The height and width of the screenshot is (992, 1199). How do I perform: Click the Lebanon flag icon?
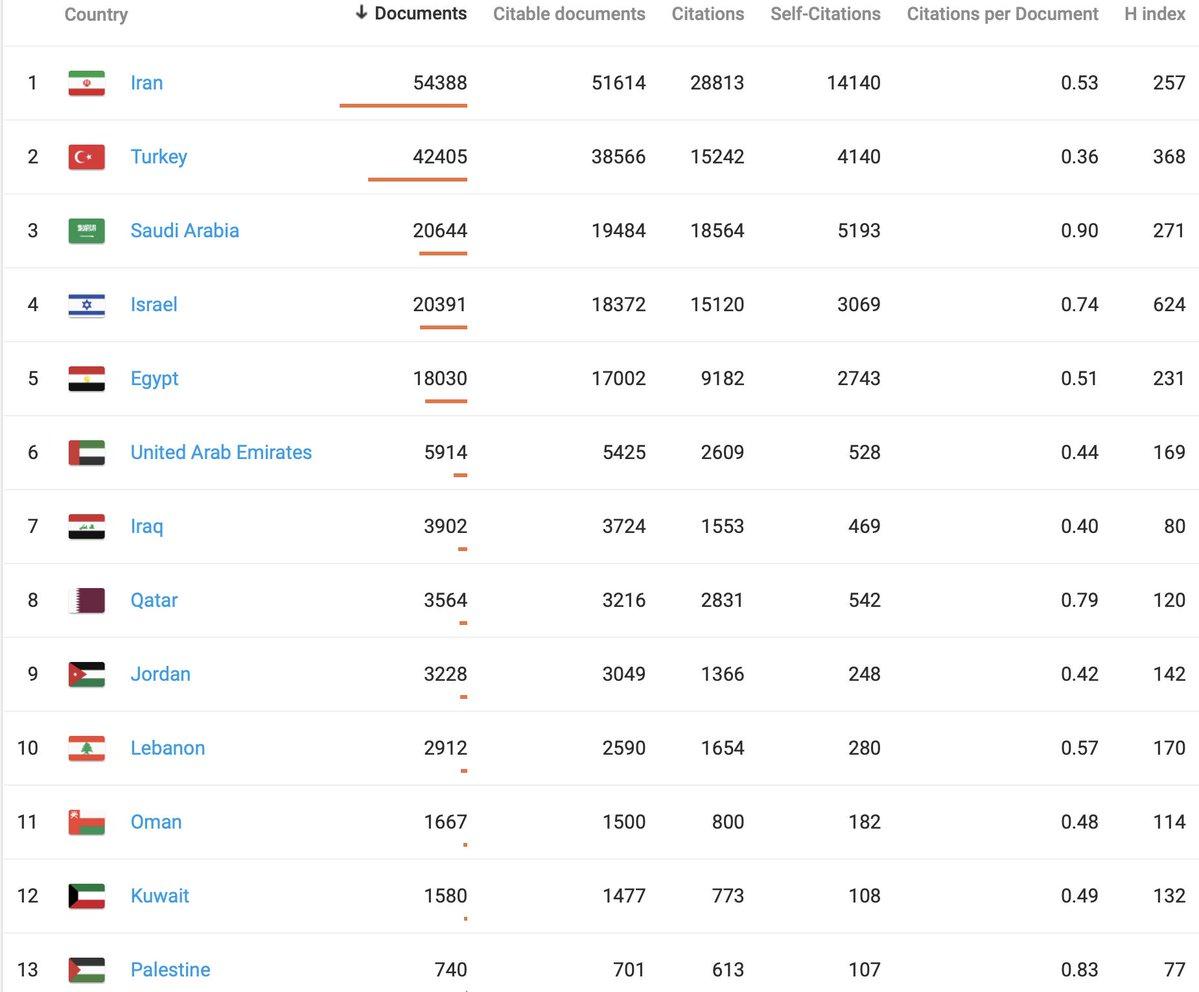click(86, 748)
